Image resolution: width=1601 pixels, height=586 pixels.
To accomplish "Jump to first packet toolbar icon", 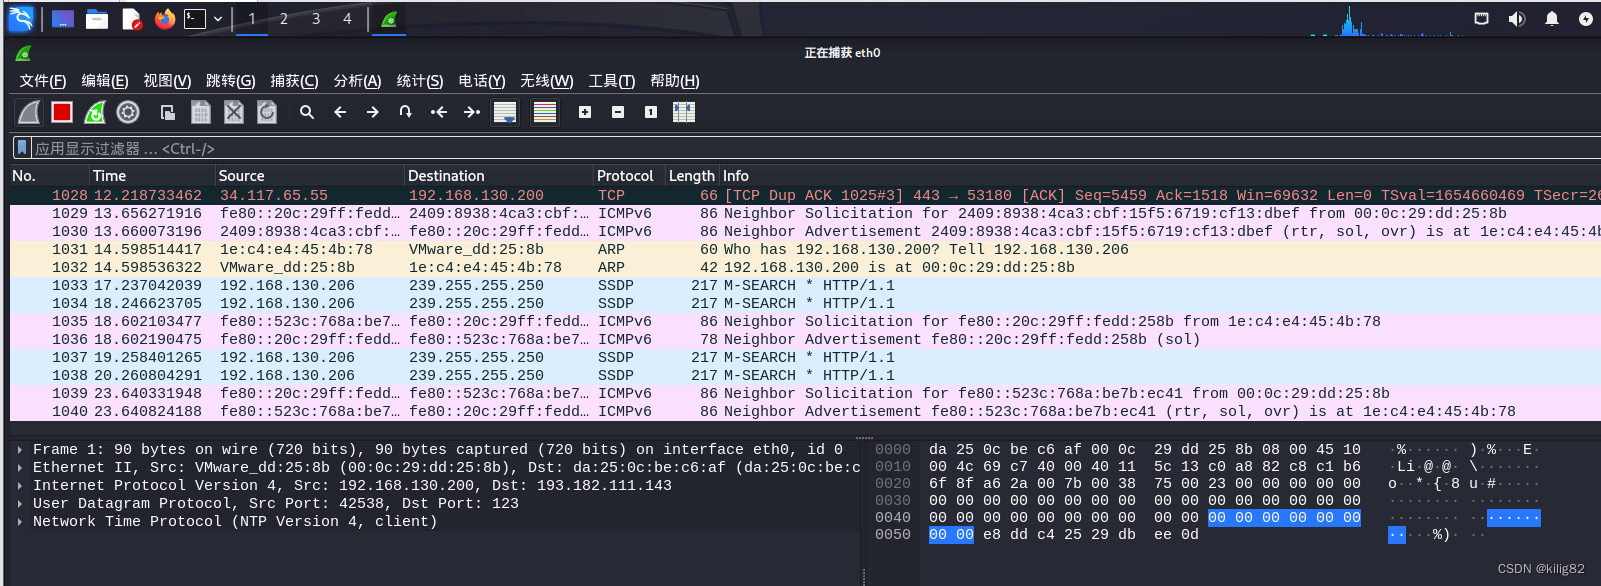I will [439, 112].
